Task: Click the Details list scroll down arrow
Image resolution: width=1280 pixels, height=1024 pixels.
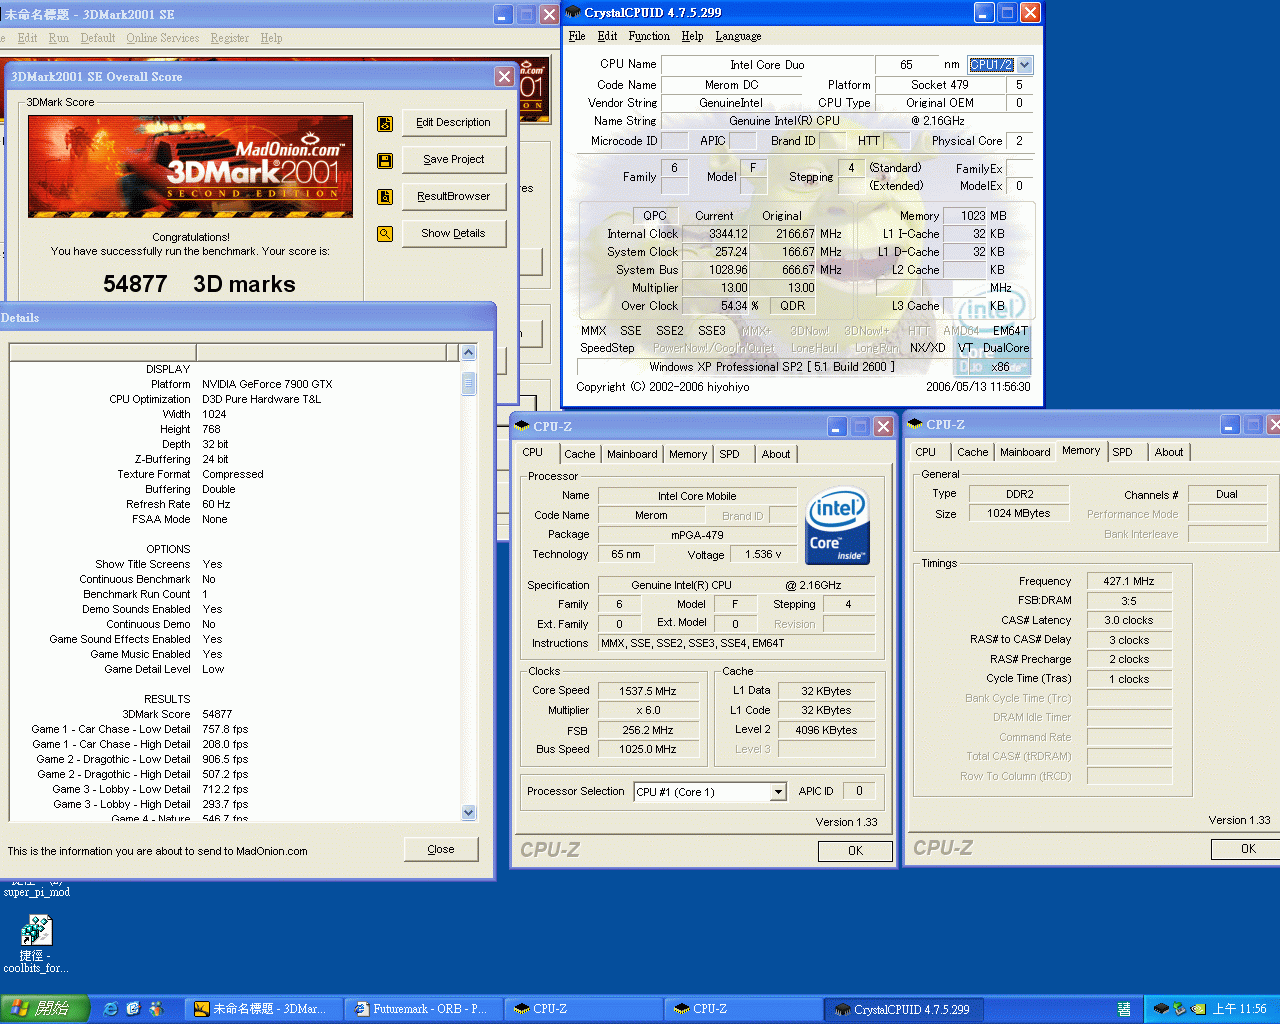Action: (469, 813)
